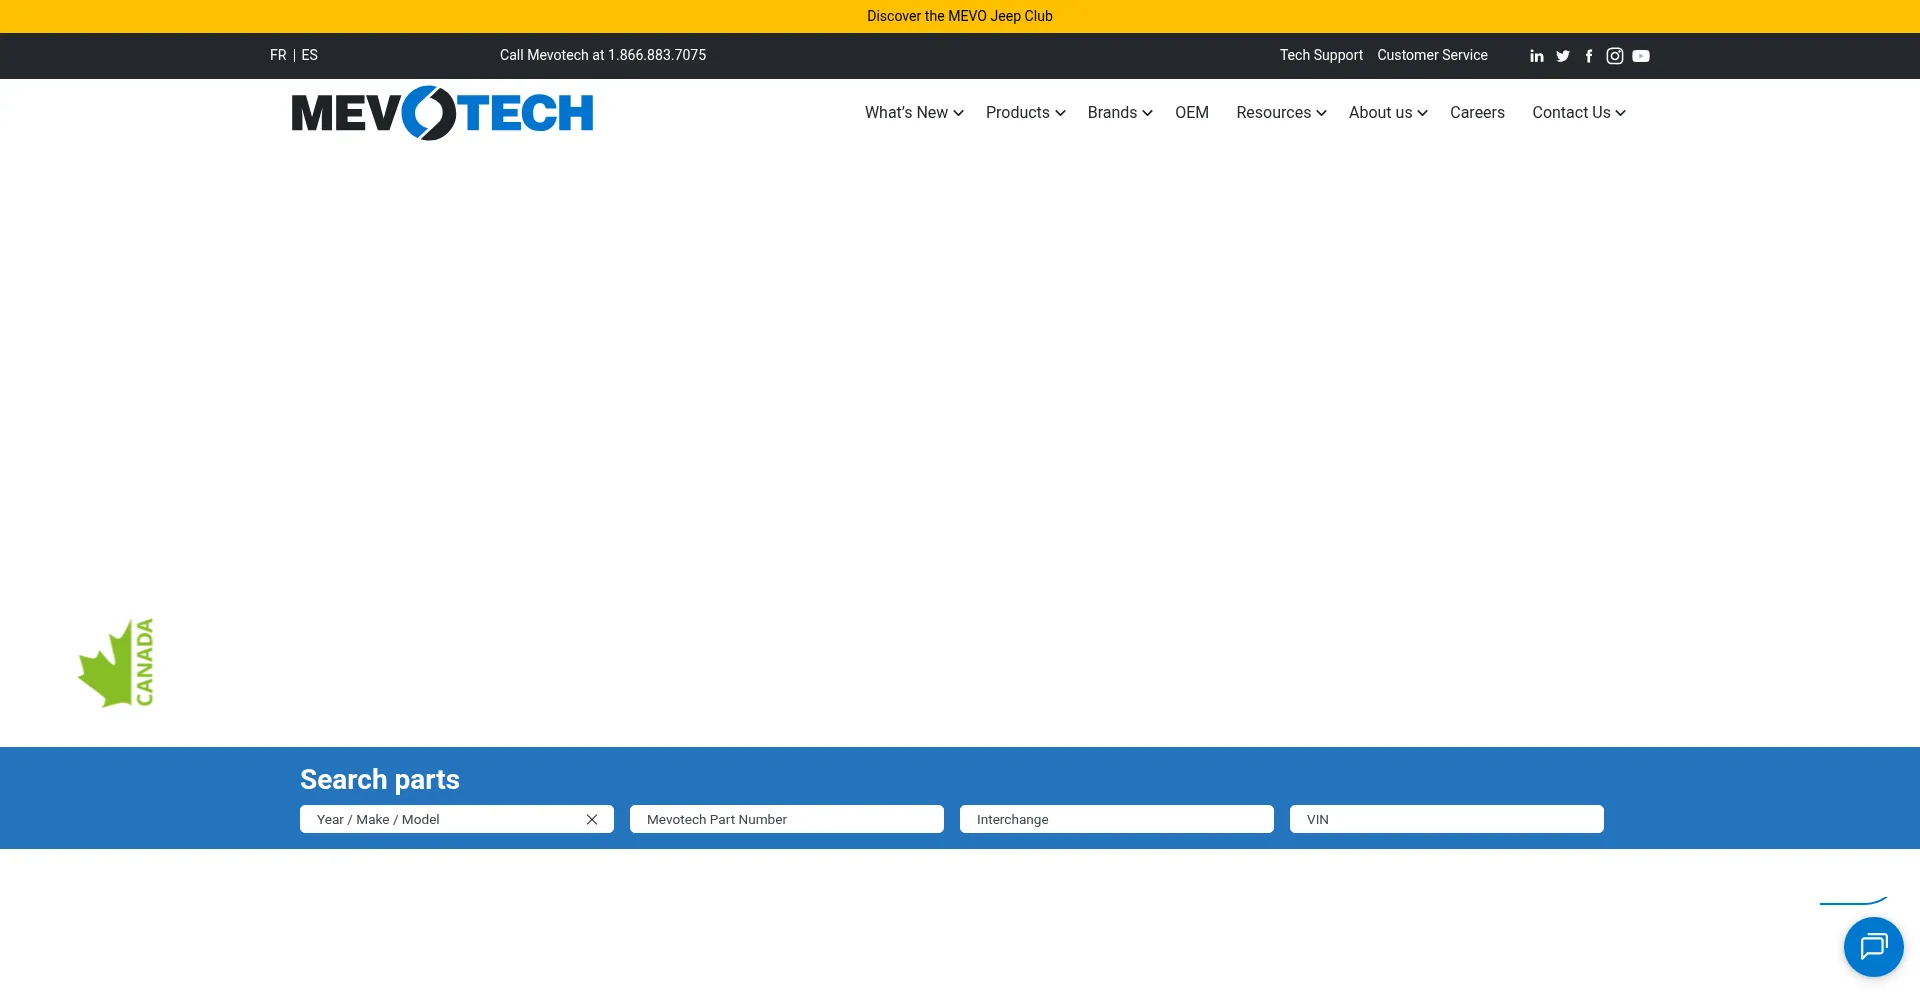Clear the Year / Make / Model field

pyautogui.click(x=592, y=819)
